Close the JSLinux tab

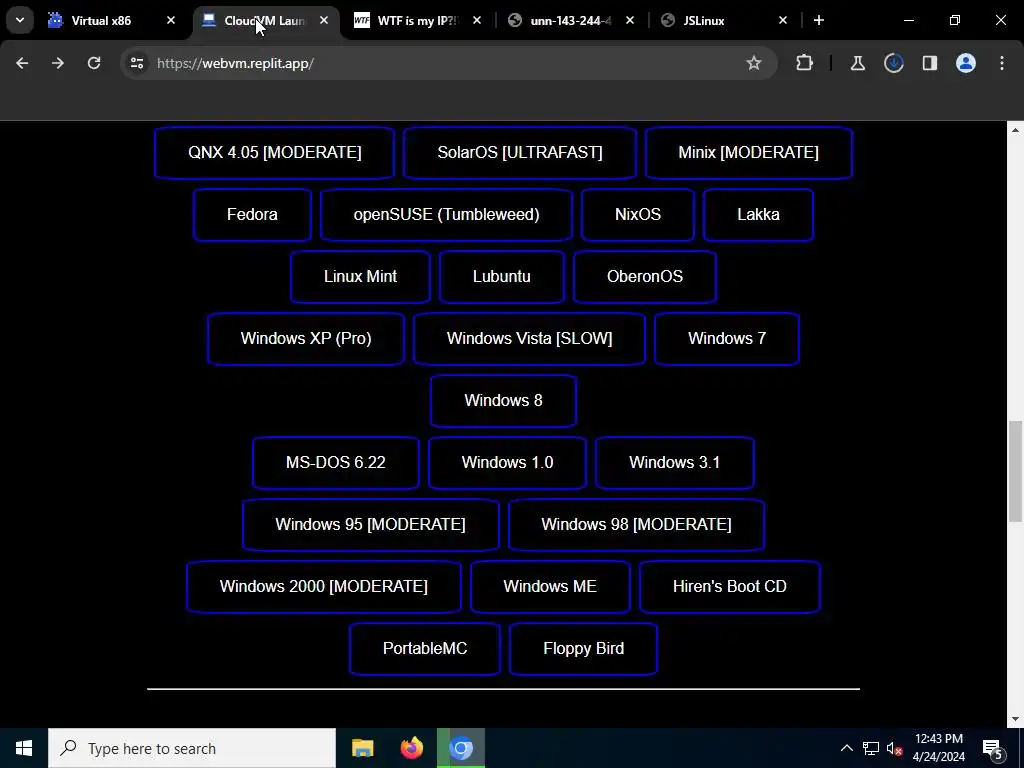(x=783, y=20)
